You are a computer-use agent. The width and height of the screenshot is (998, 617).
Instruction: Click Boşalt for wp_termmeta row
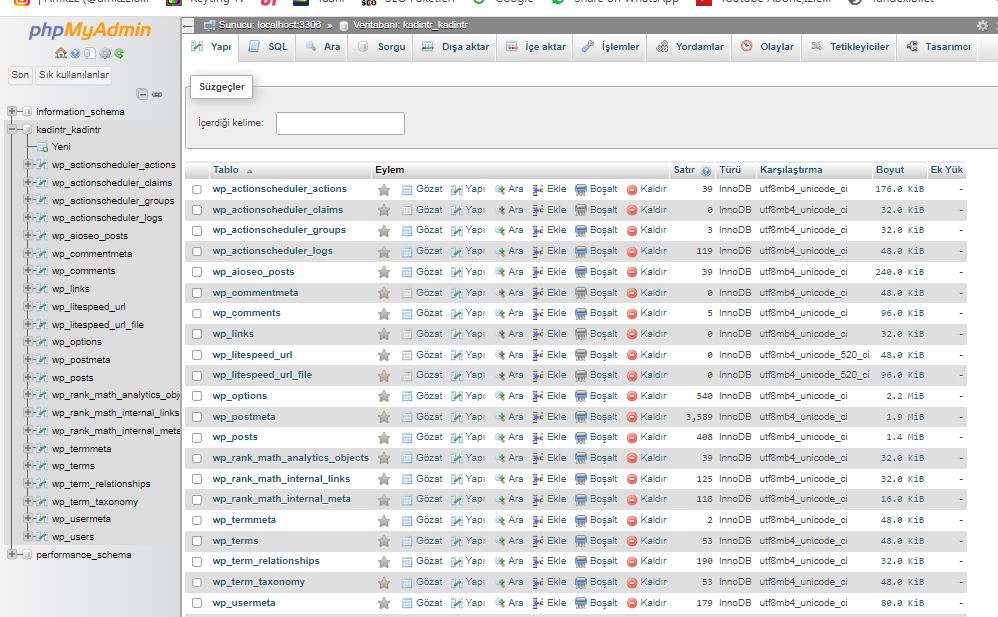[596, 520]
